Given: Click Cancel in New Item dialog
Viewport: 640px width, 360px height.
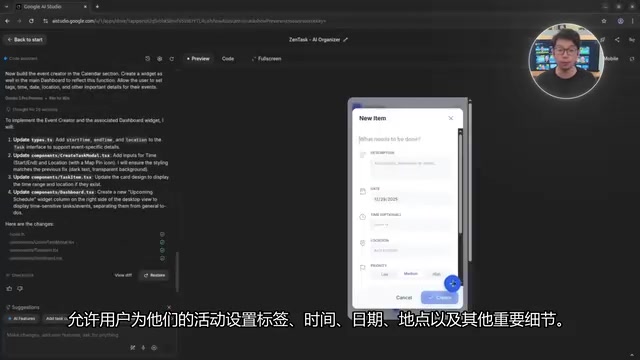Looking at the screenshot, I should pyautogui.click(x=404, y=298).
